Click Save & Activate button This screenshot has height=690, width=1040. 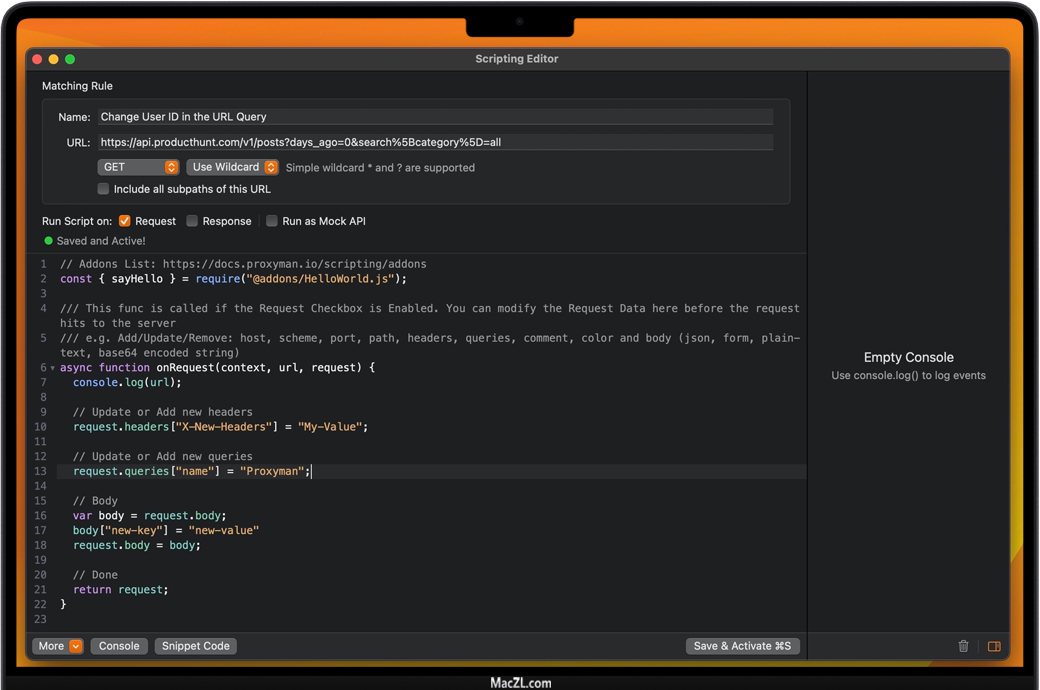click(x=742, y=646)
